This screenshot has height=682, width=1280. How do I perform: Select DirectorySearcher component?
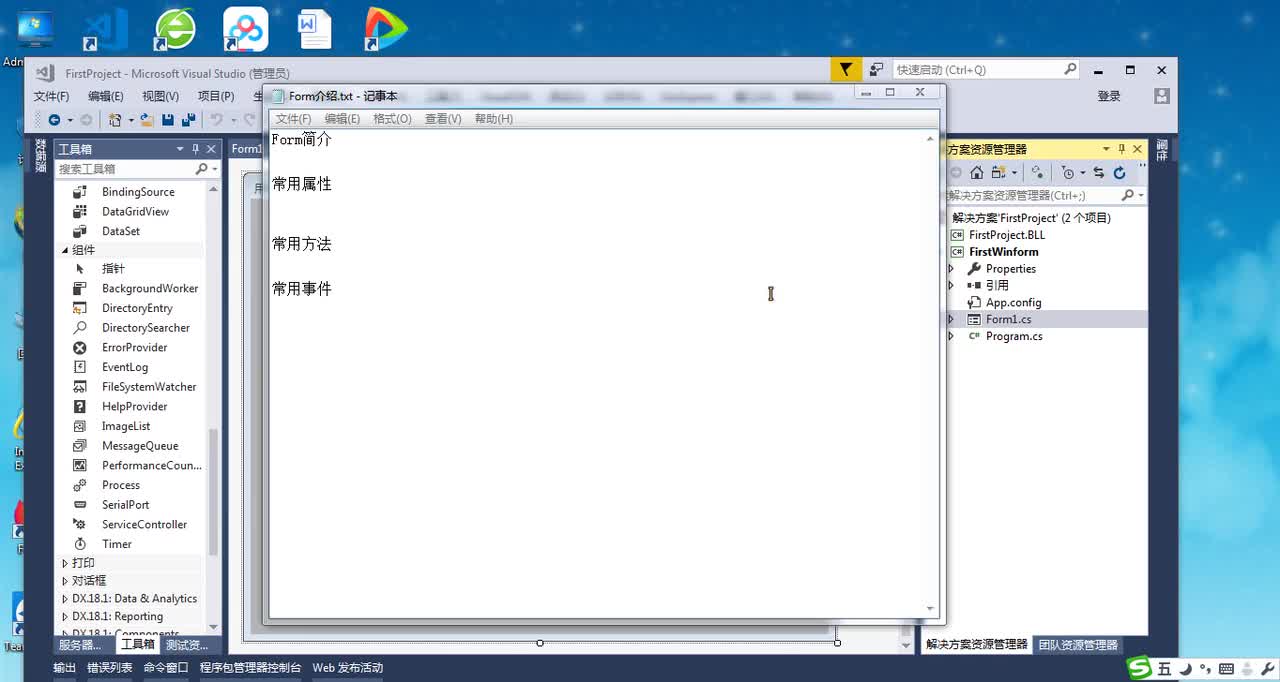click(x=145, y=328)
